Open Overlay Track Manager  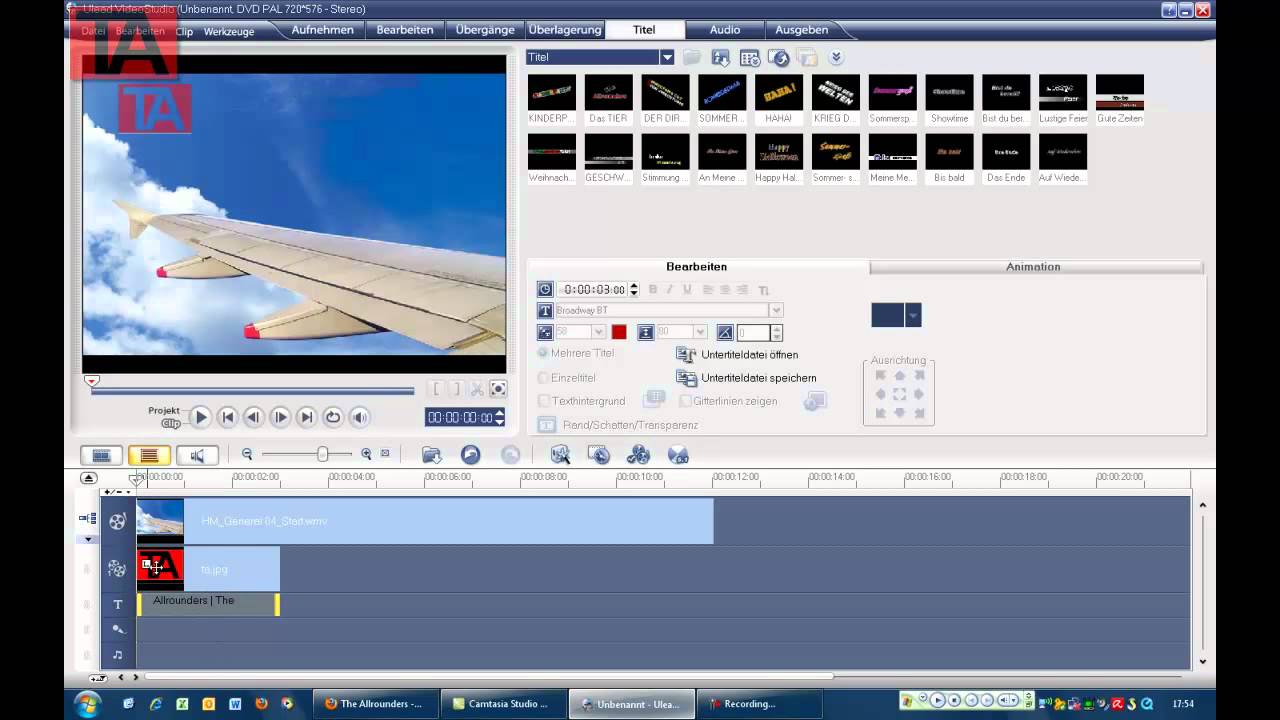click(x=638, y=455)
